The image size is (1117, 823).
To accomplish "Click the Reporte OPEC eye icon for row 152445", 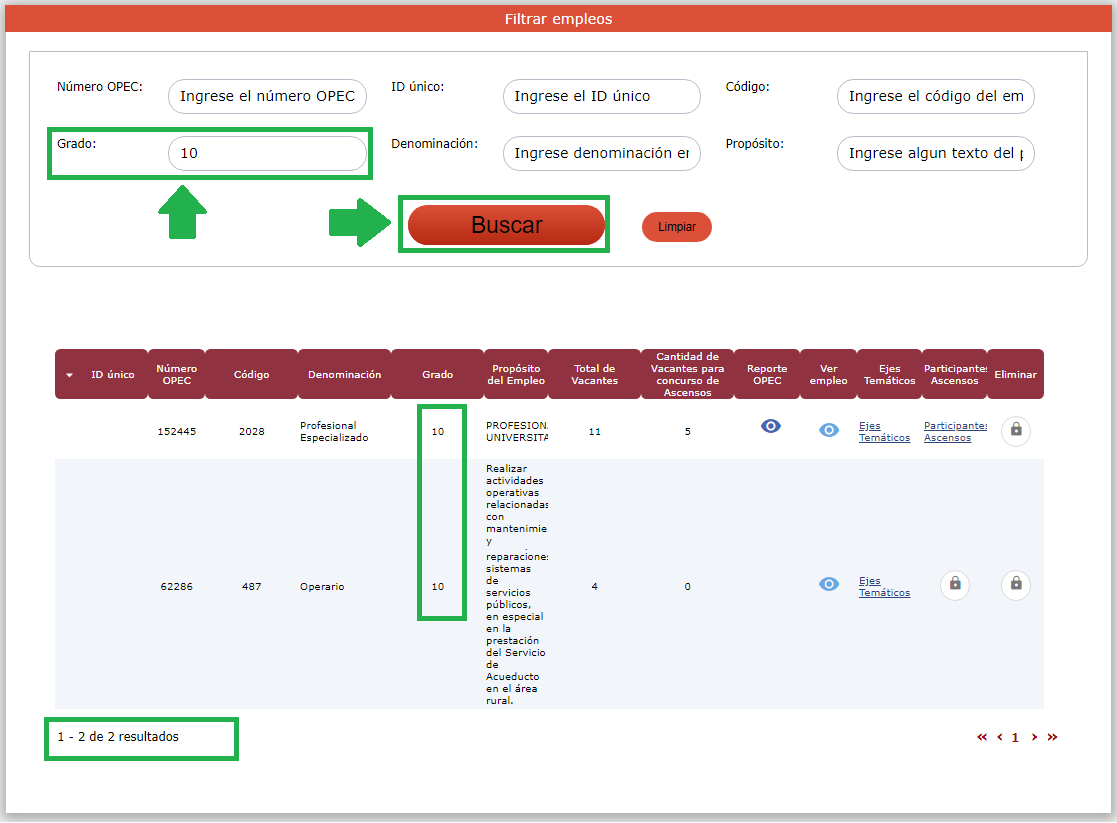I will coord(769,426).
